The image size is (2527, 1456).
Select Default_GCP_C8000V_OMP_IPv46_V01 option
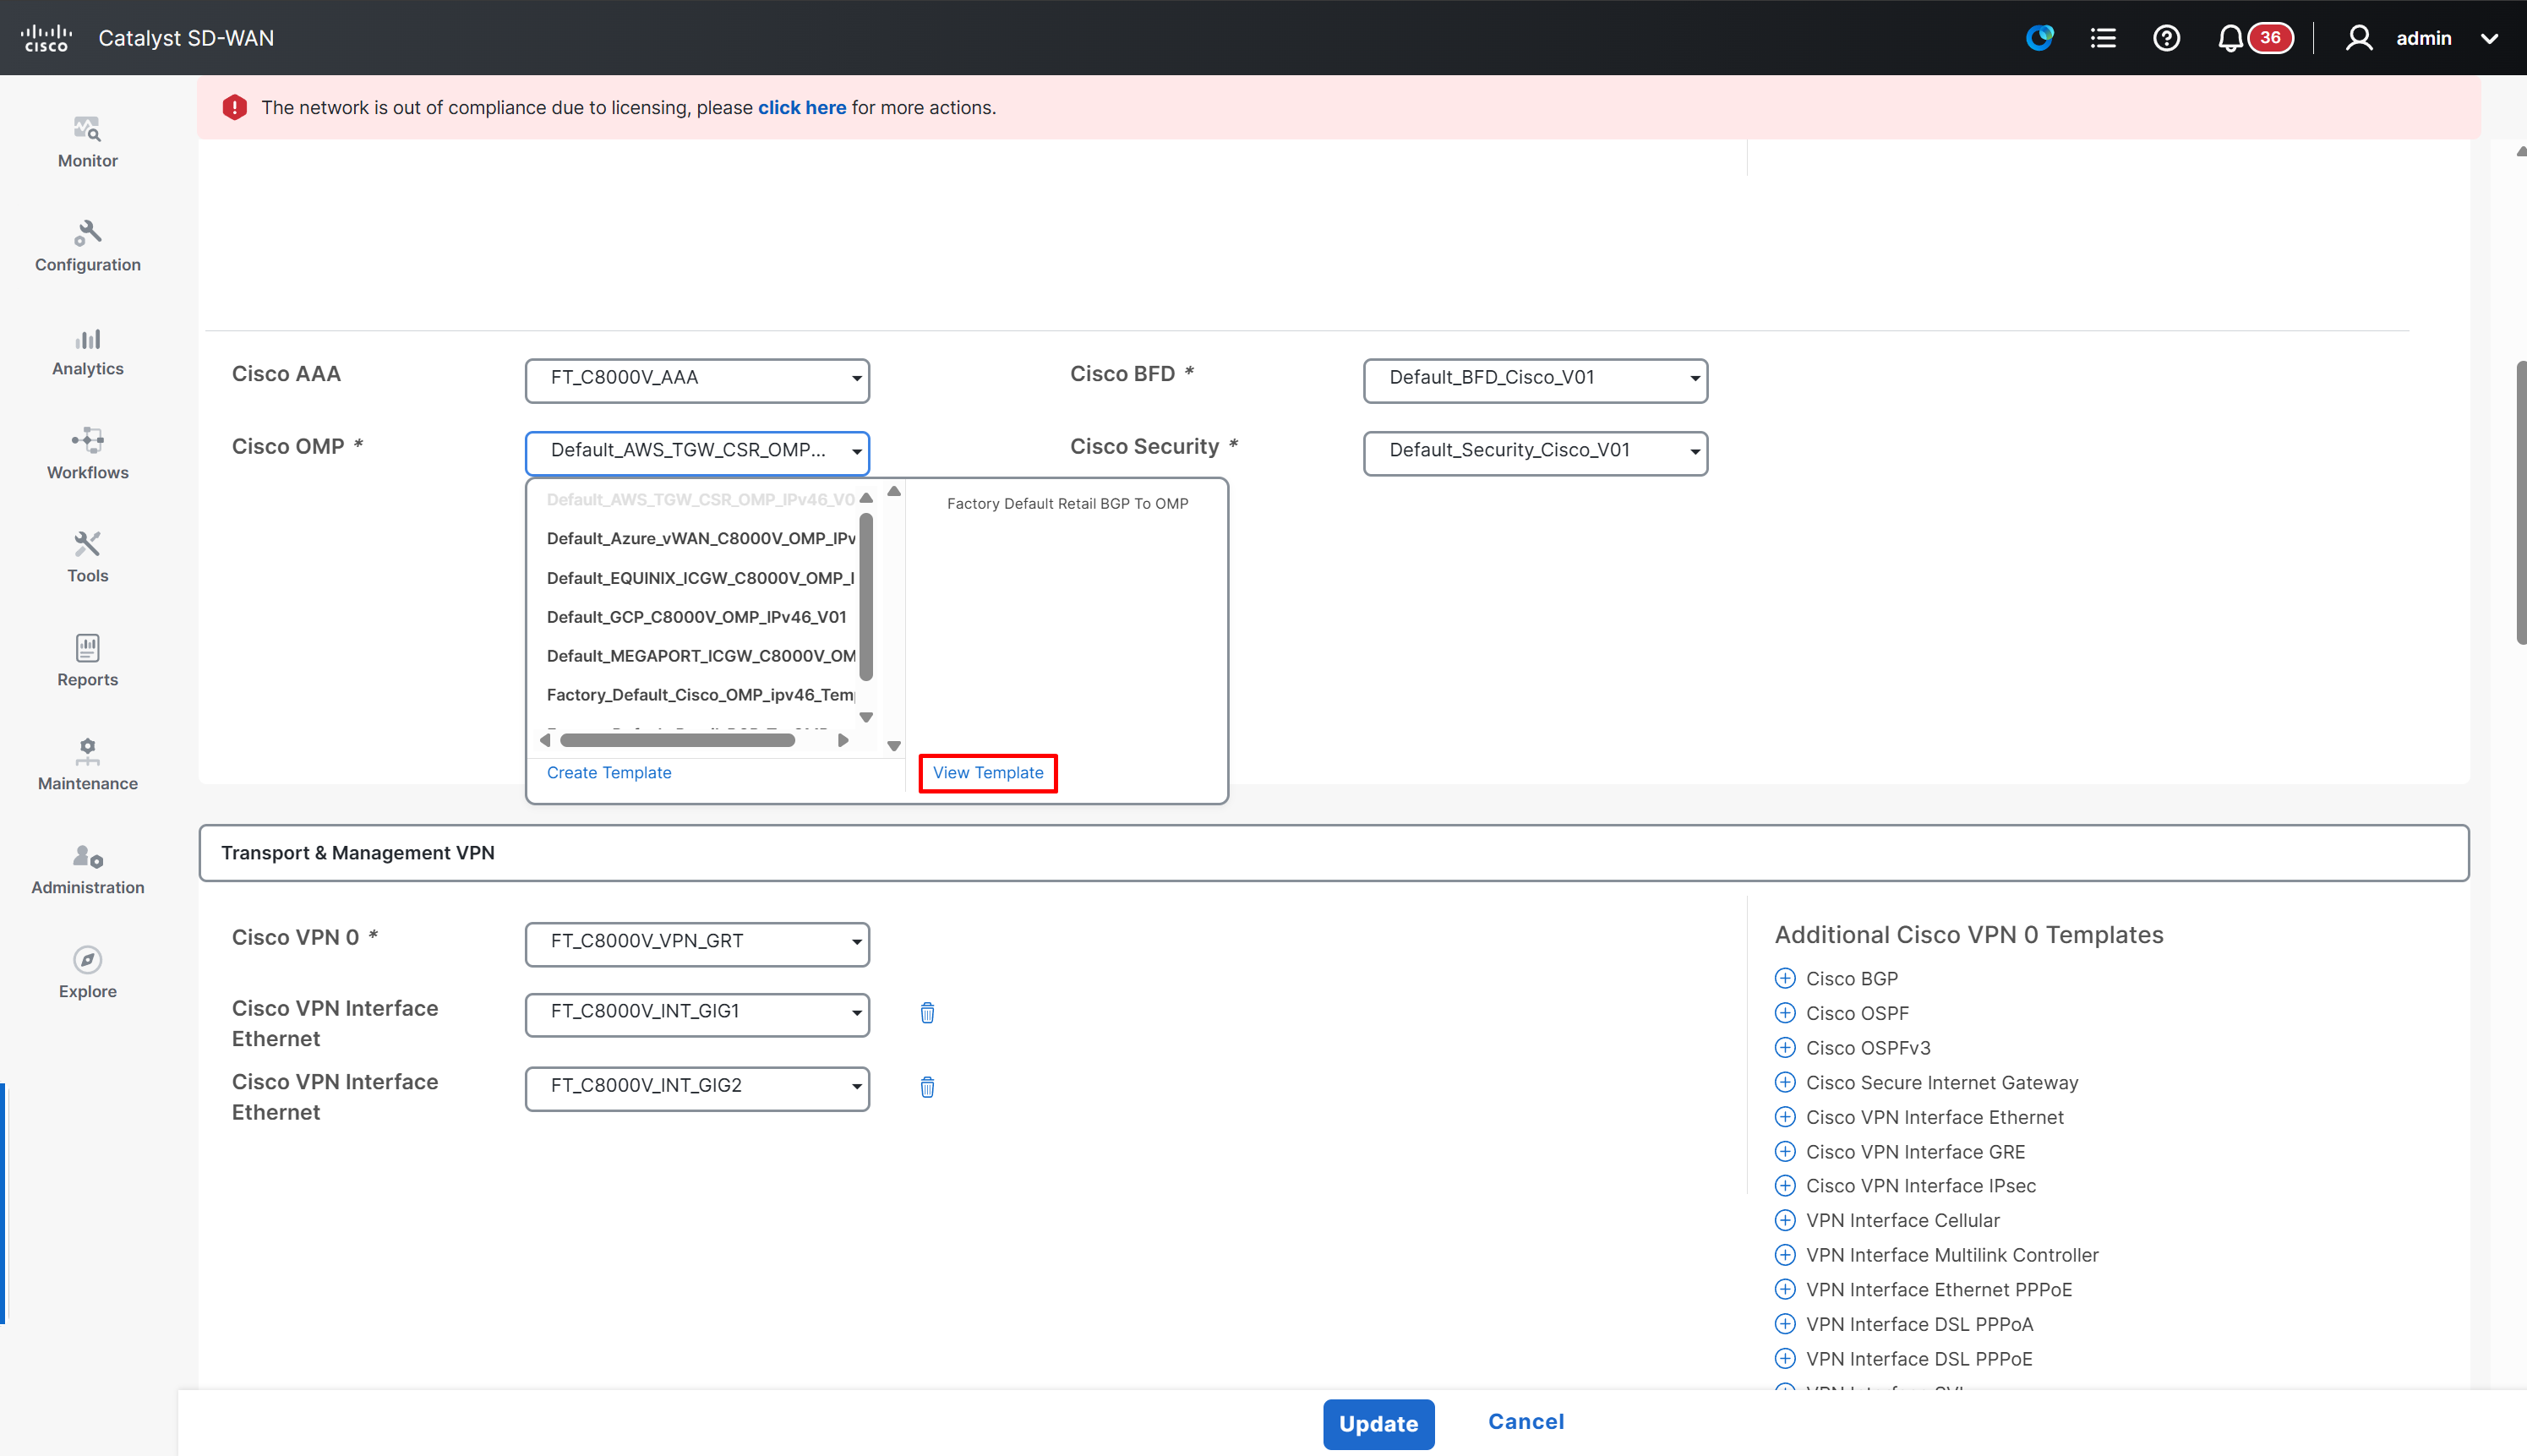pos(697,617)
